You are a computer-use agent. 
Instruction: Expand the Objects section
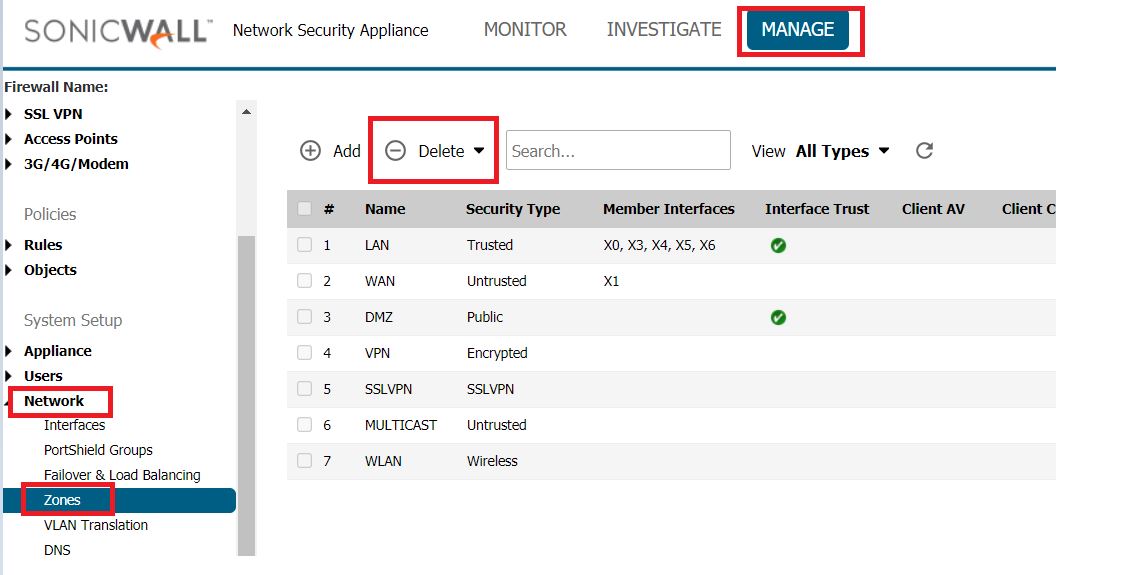click(x=9, y=270)
